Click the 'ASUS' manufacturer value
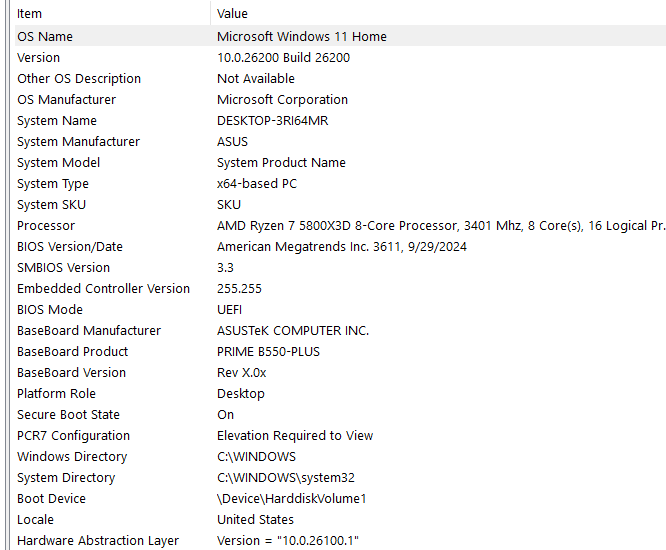The width and height of the screenshot is (666, 550). coord(232,142)
